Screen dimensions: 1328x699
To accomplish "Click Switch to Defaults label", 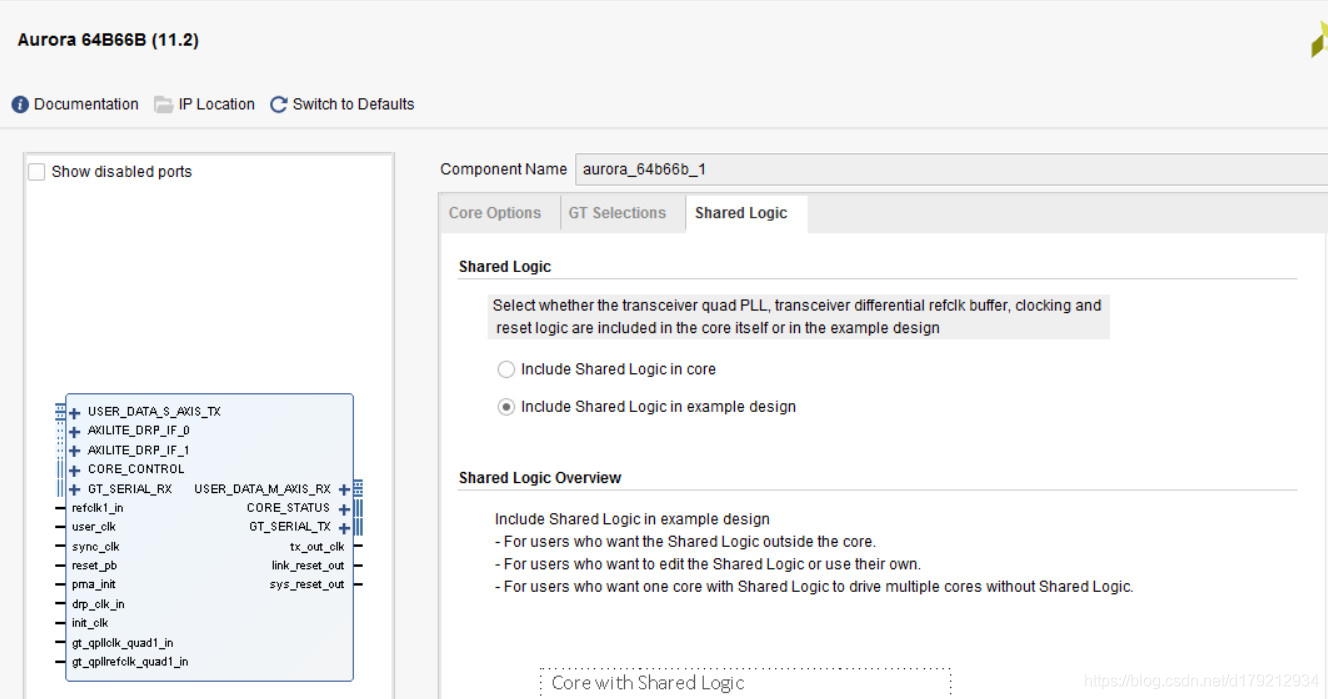I will [x=353, y=104].
